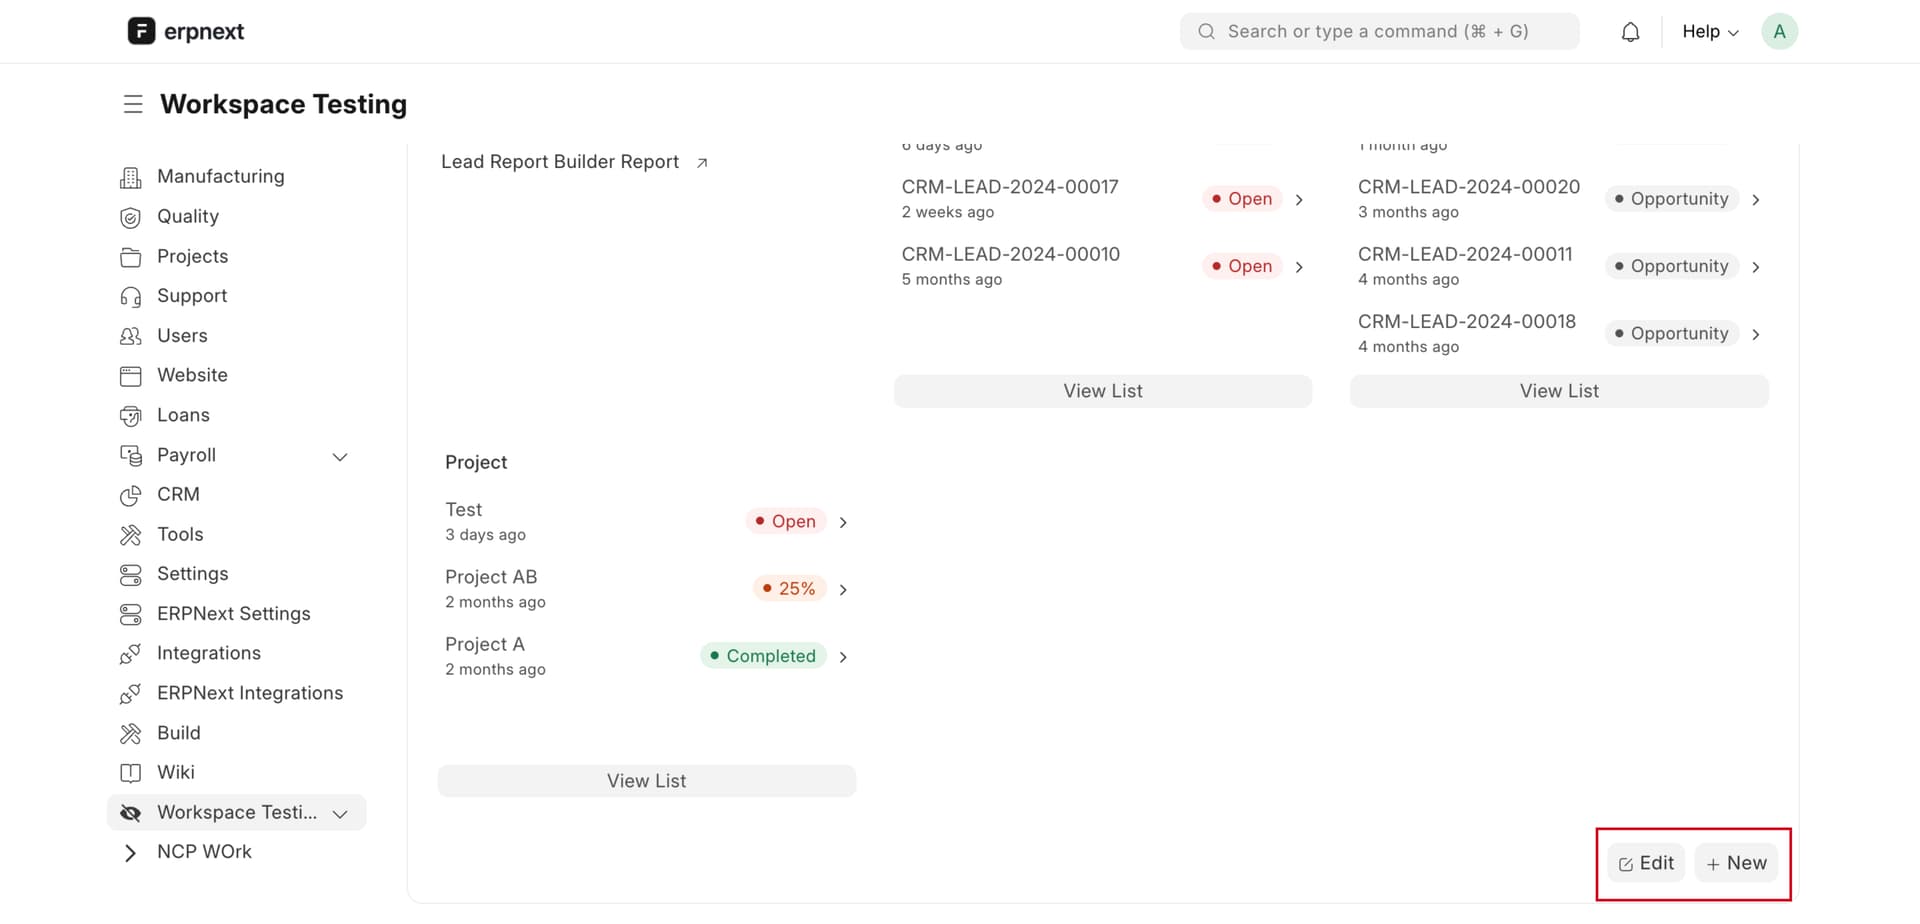Open the Manufacturing workspace icon

[x=131, y=176]
